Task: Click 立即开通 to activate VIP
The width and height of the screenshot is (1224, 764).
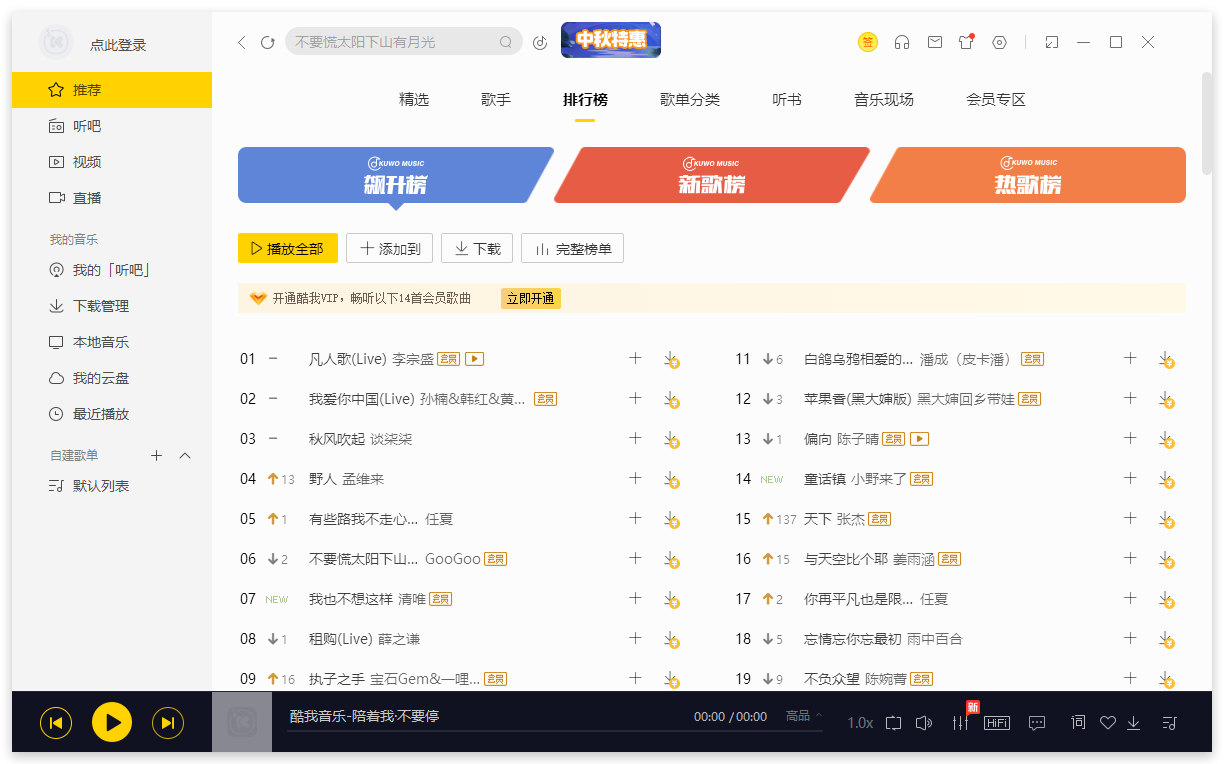Action: pos(531,298)
